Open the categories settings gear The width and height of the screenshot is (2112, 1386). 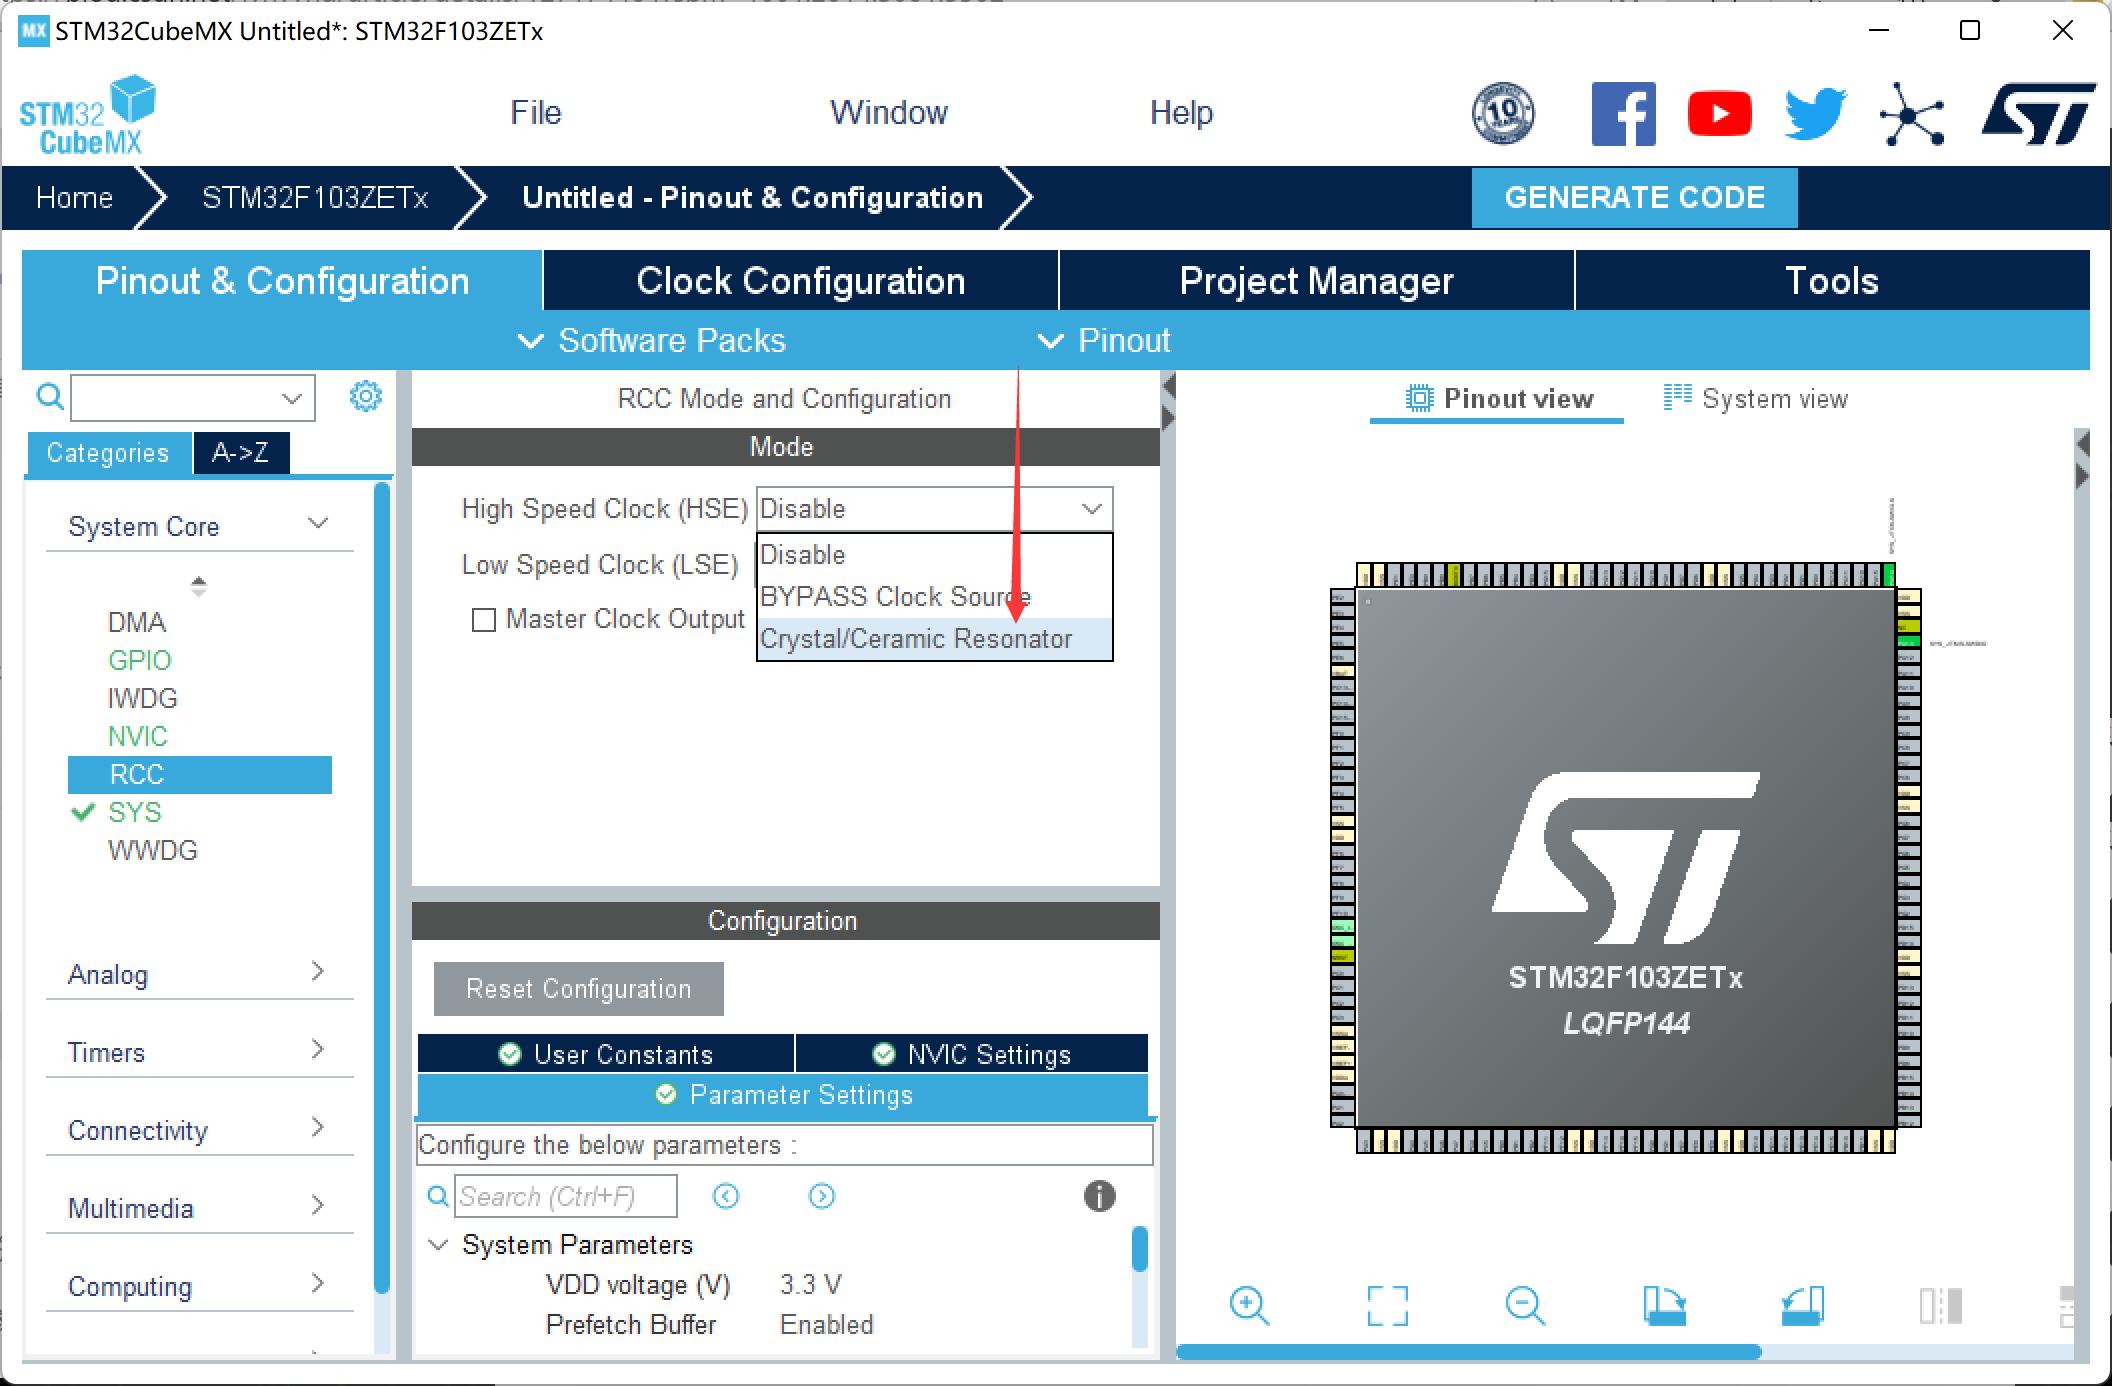(365, 396)
